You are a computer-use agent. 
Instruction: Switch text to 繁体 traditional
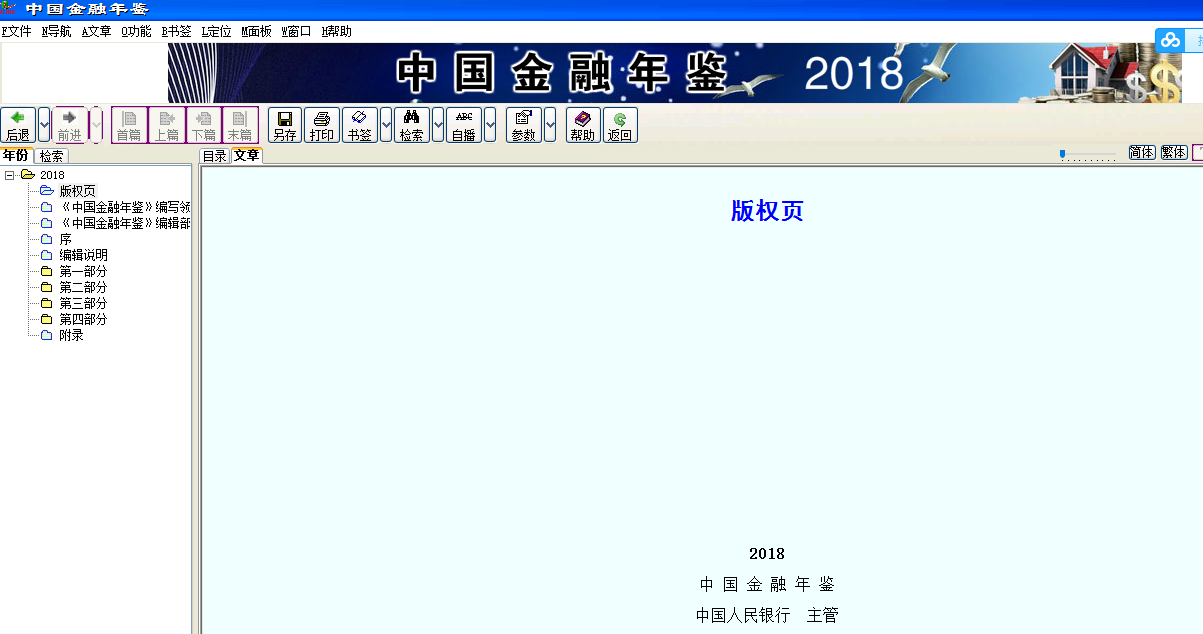[x=1174, y=153]
